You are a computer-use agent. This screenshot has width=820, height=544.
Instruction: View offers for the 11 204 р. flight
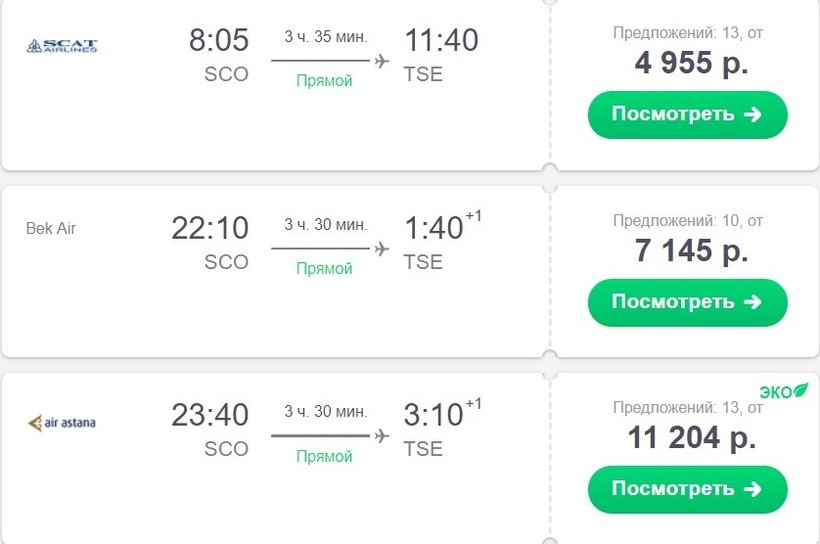[687, 489]
